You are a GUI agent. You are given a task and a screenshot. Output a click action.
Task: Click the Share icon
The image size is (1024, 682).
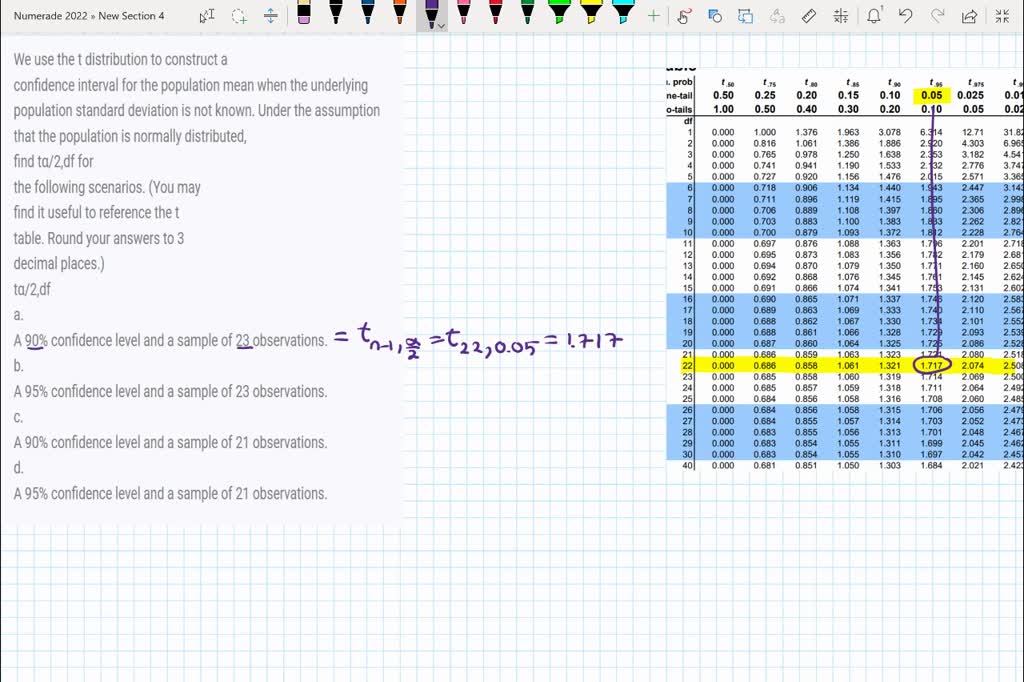pos(968,16)
